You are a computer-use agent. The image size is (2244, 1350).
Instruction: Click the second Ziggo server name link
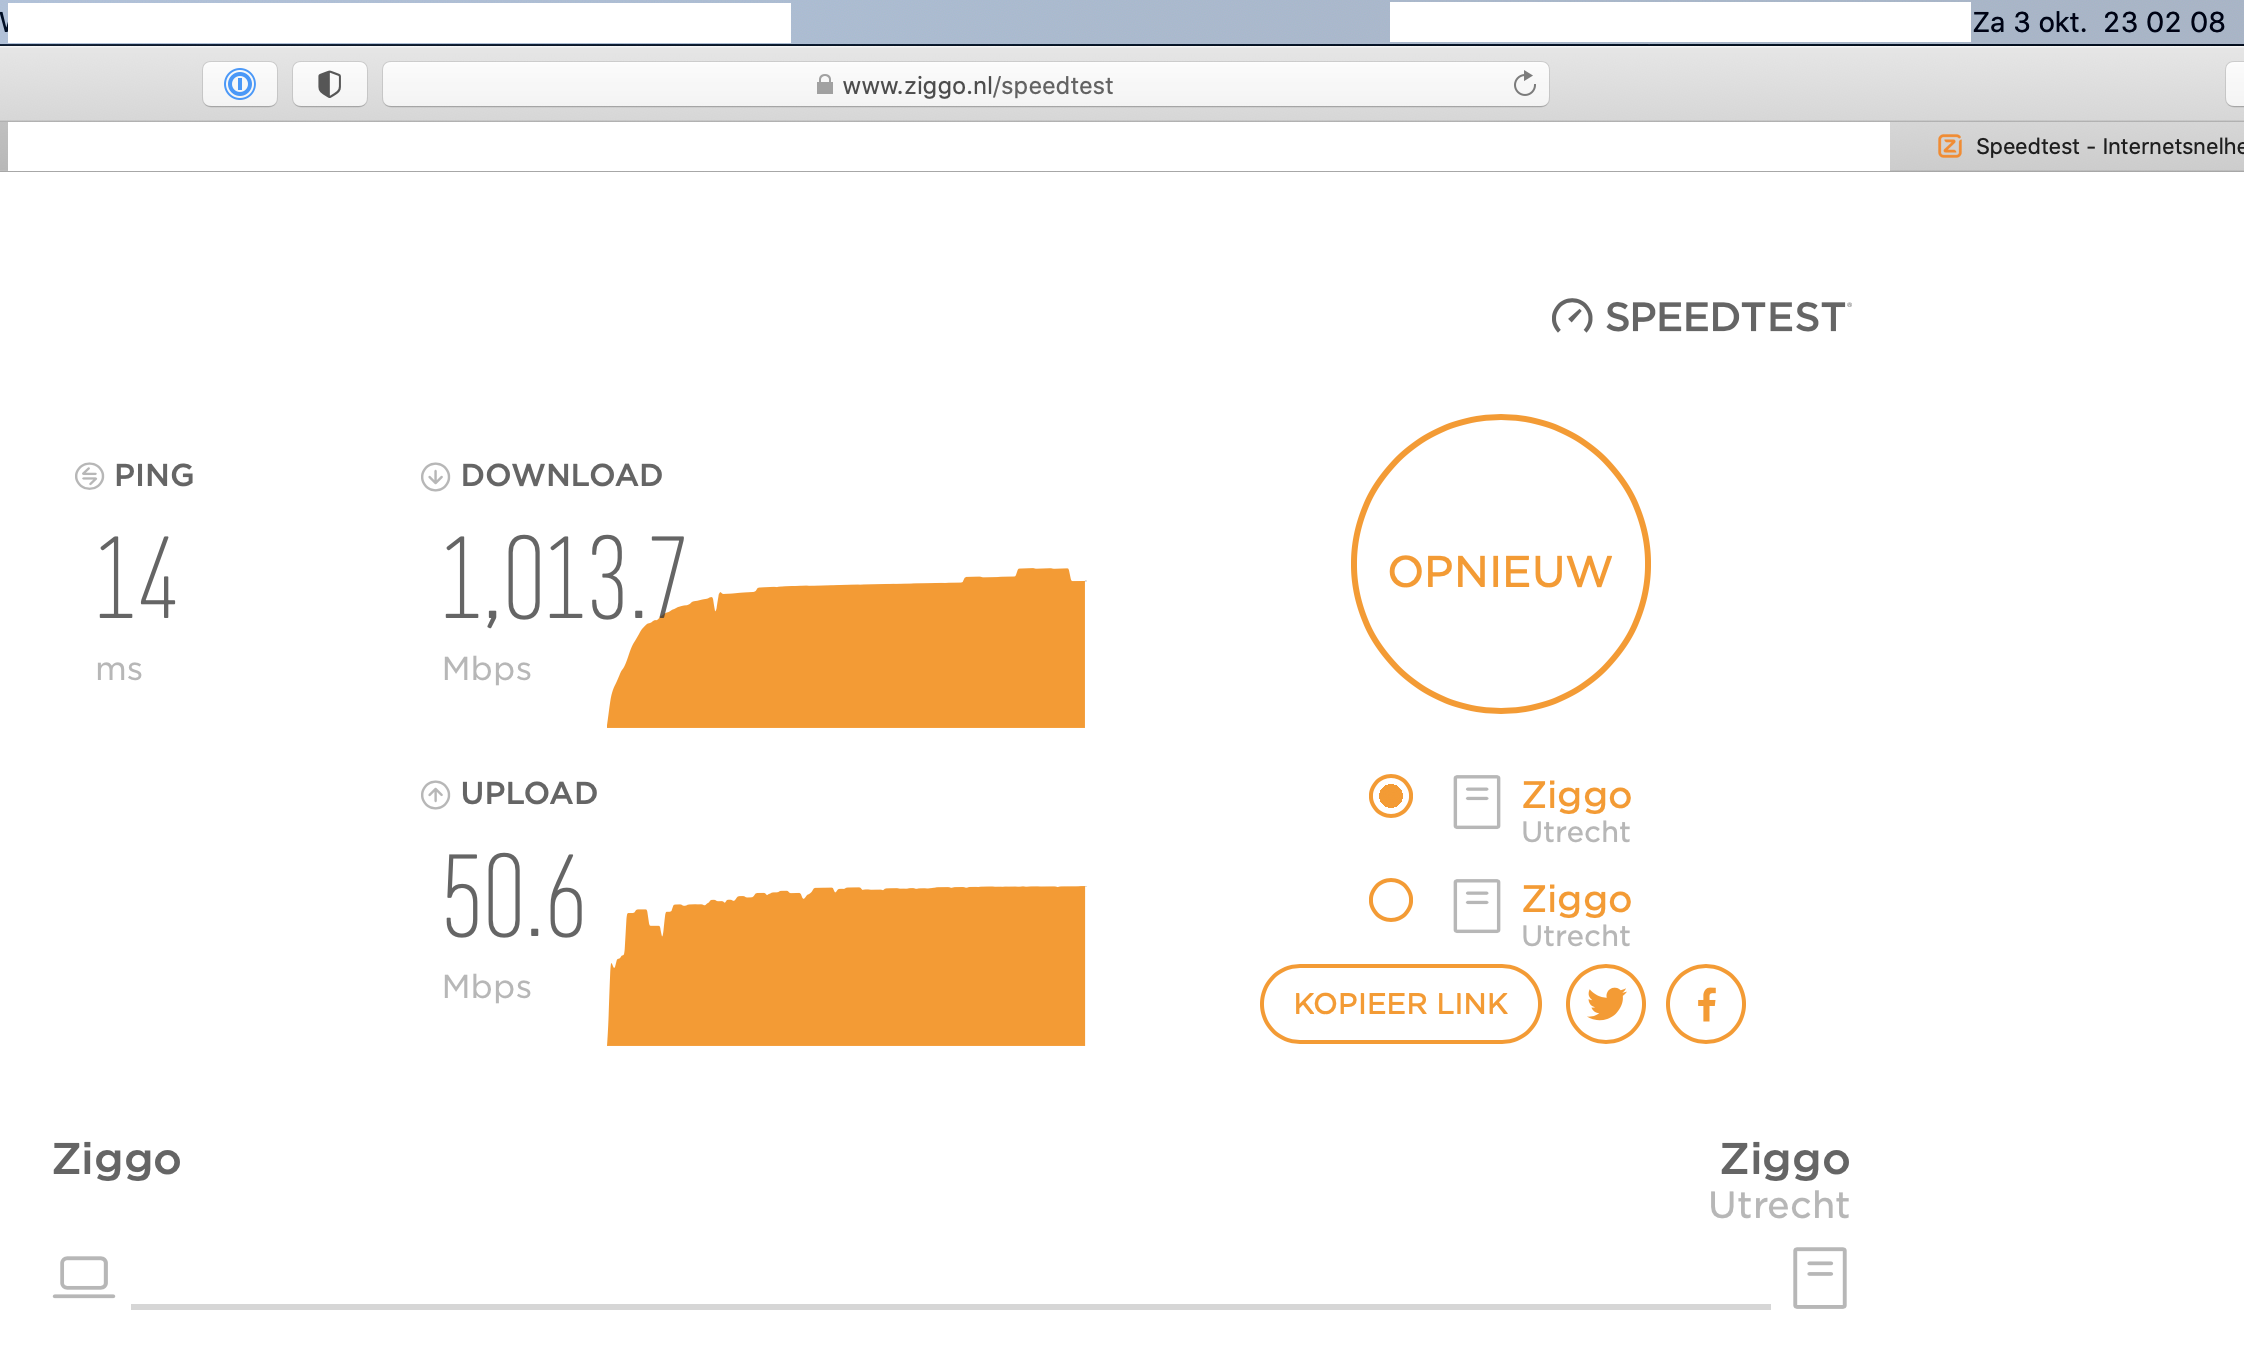tap(1576, 899)
